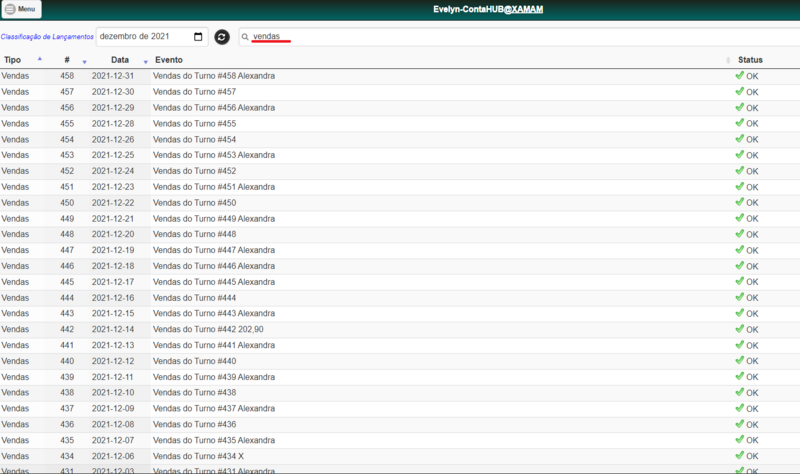
Task: Sort by the Tipo column header
Action: 12,60
